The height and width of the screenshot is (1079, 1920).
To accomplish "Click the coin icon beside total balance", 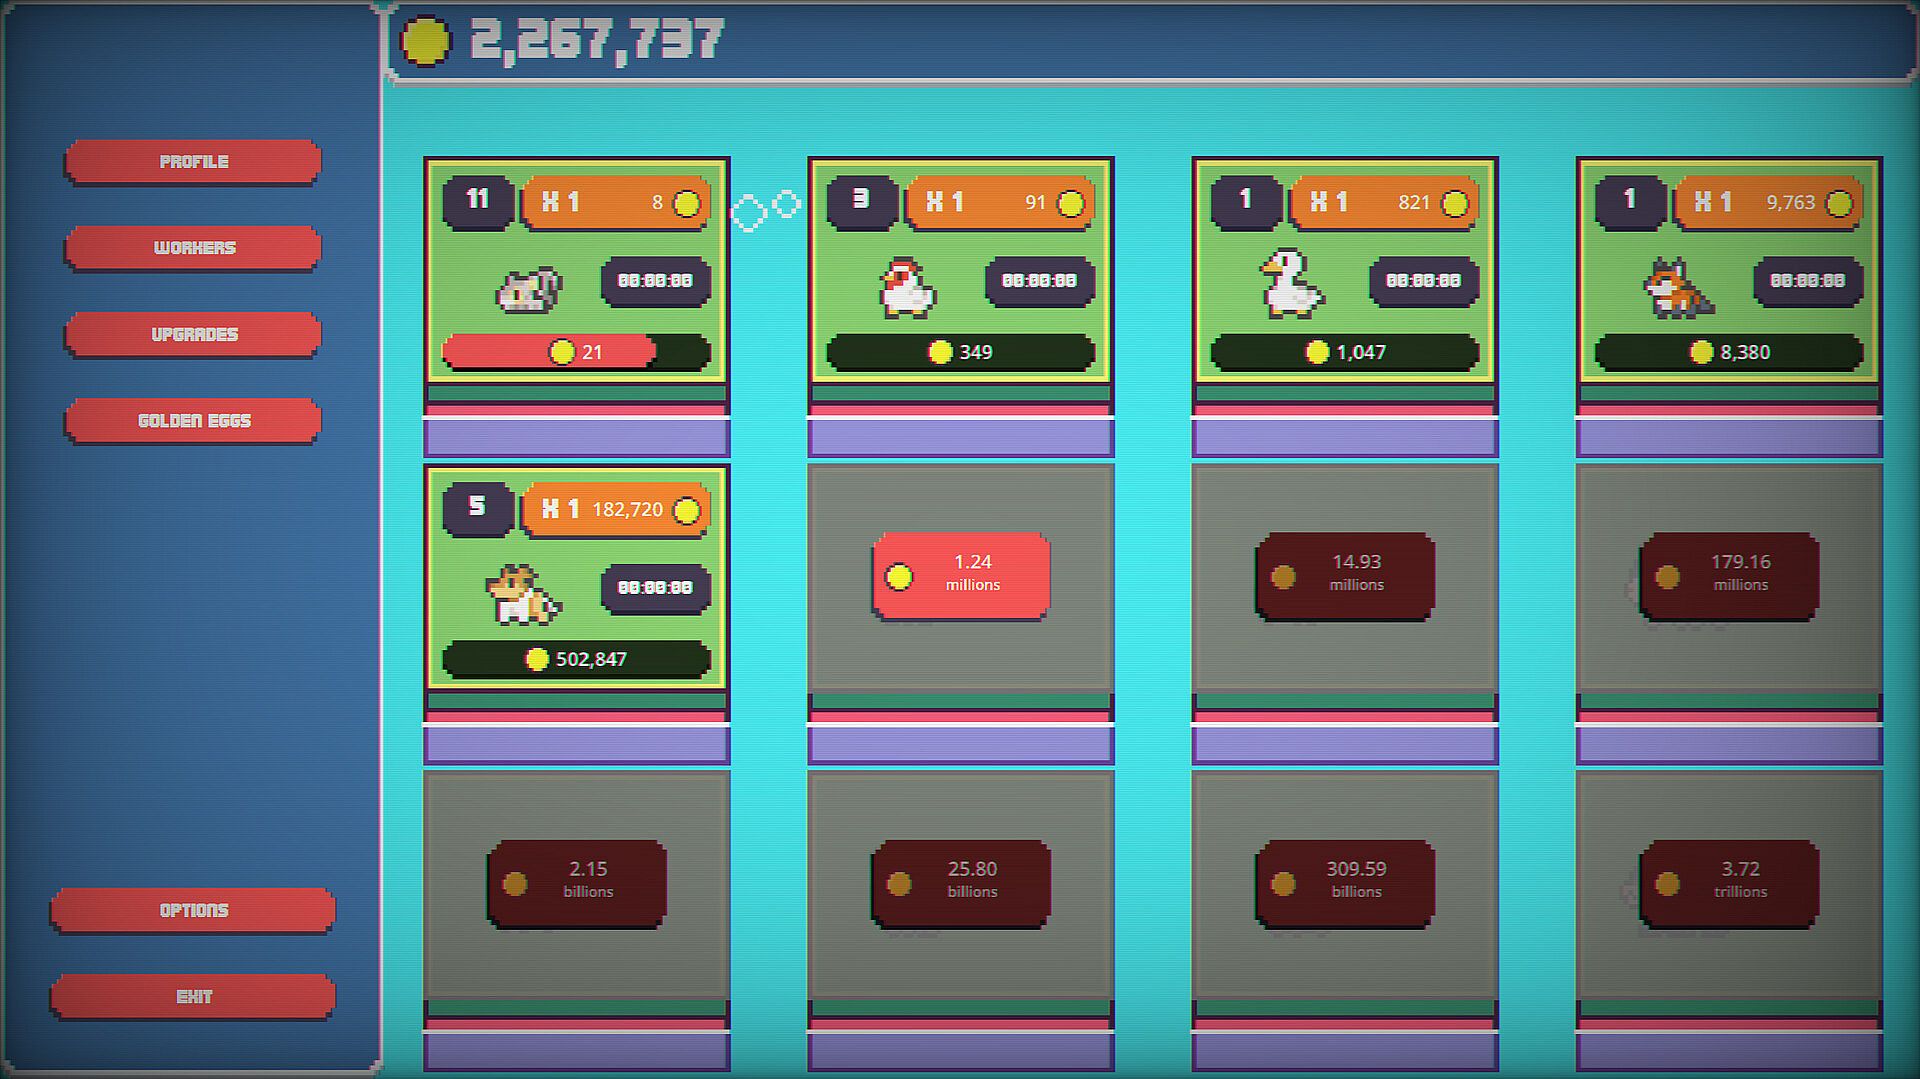I will pos(426,41).
